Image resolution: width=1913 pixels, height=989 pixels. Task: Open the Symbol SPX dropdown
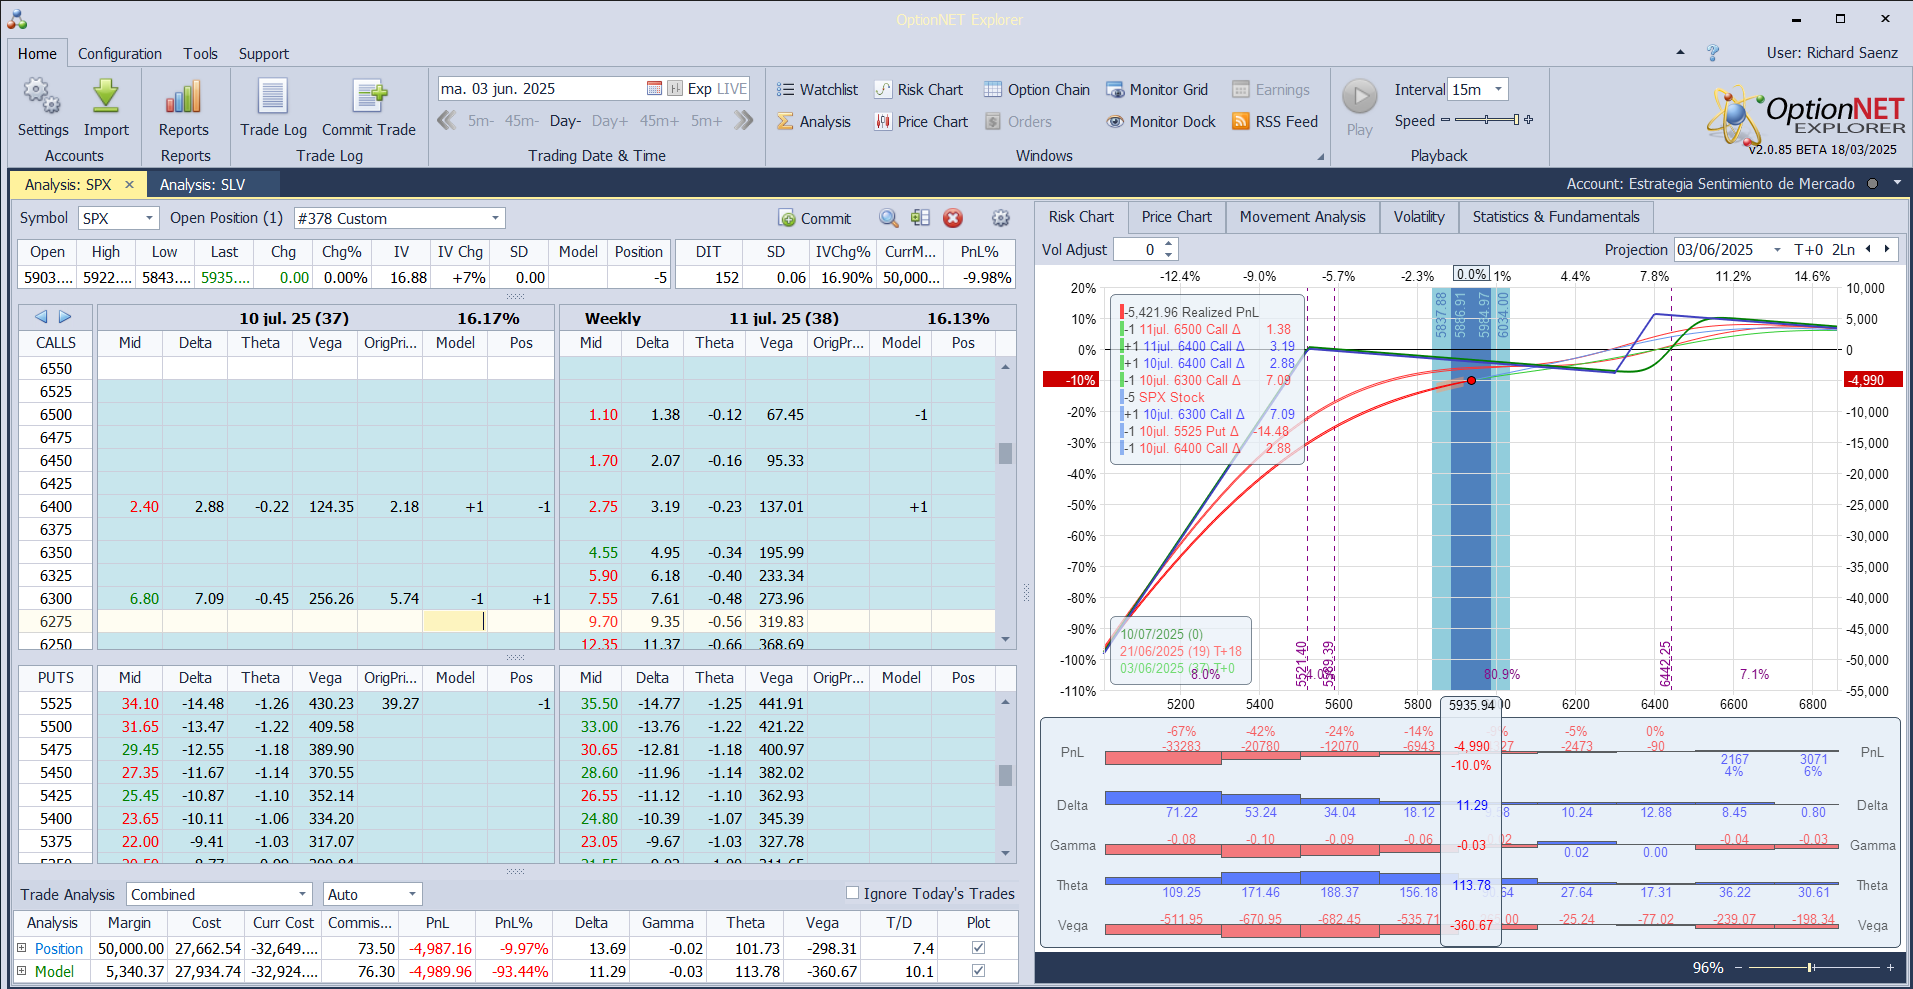pyautogui.click(x=149, y=218)
